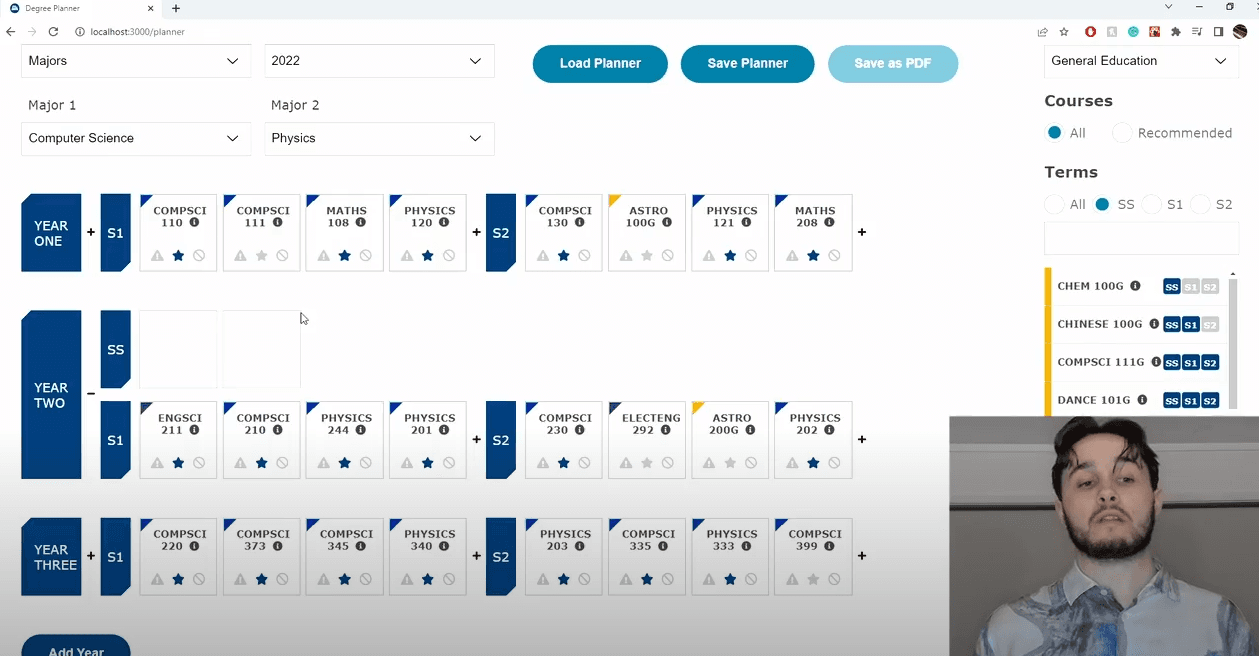The height and width of the screenshot is (656, 1259).
Task: Choose the All terms radio button
Action: tap(1054, 204)
